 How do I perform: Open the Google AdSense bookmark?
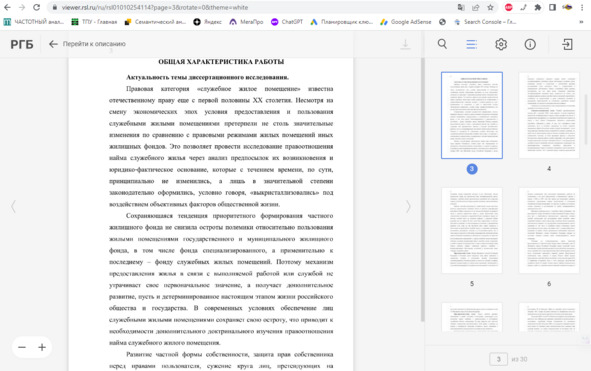[x=406, y=22]
